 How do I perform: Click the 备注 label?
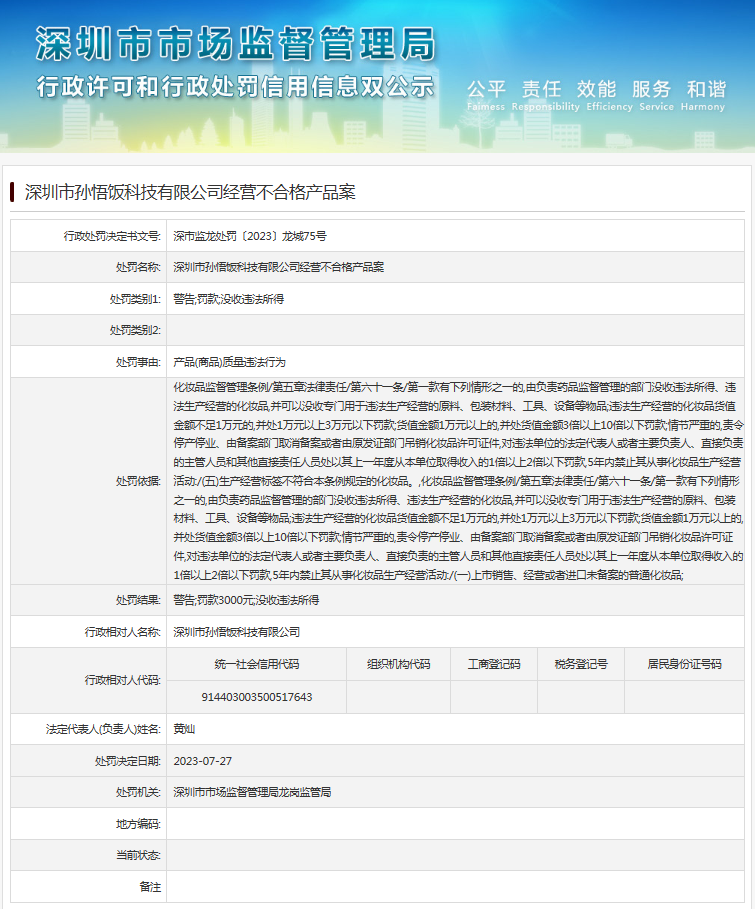click(x=150, y=887)
